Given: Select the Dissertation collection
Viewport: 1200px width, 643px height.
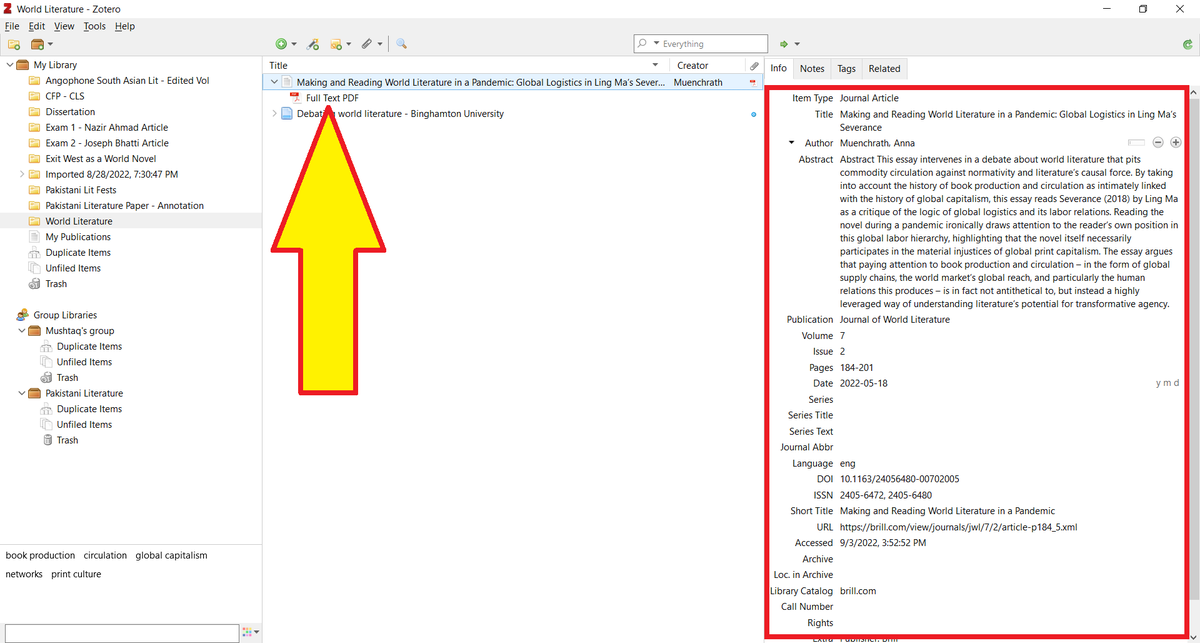Looking at the screenshot, I should coord(70,112).
